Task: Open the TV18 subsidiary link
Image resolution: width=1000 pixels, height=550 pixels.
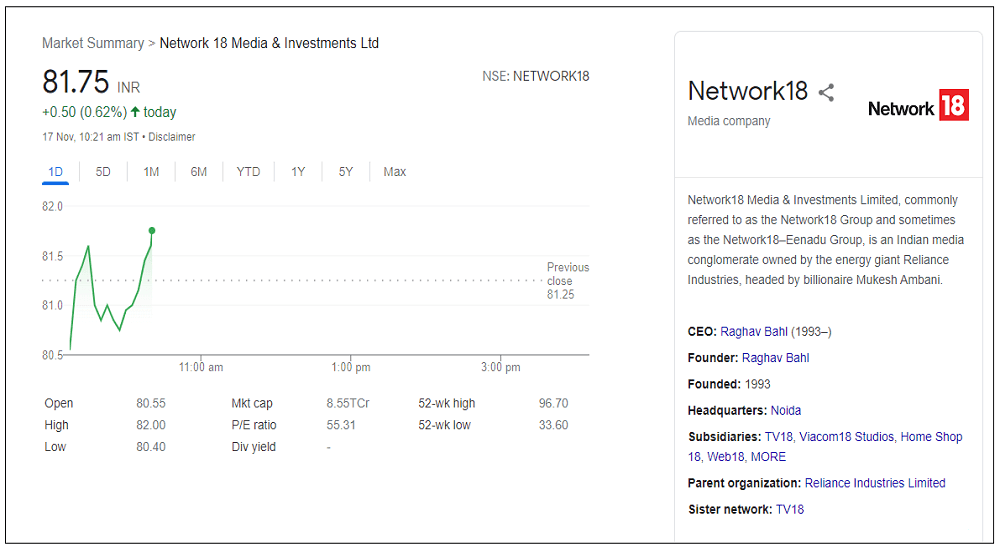Action: point(779,437)
